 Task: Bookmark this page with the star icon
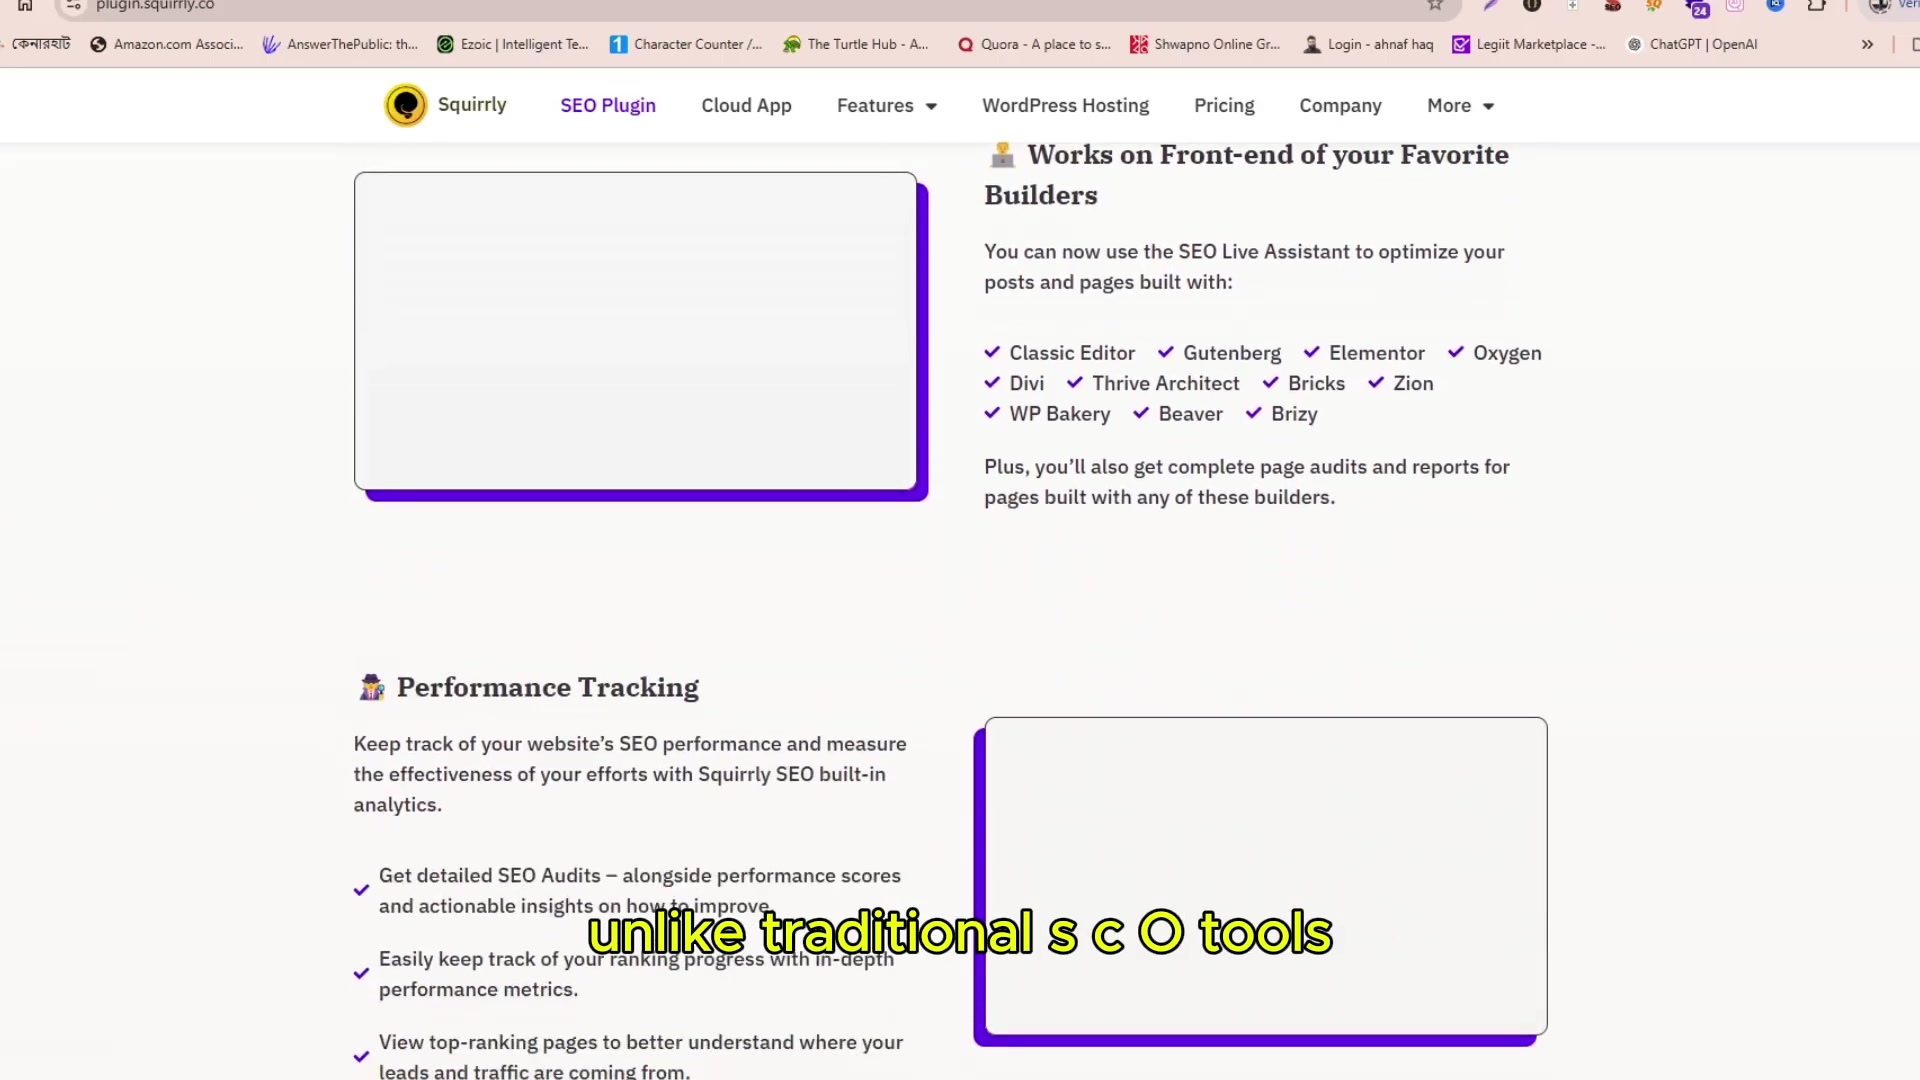click(x=1435, y=5)
